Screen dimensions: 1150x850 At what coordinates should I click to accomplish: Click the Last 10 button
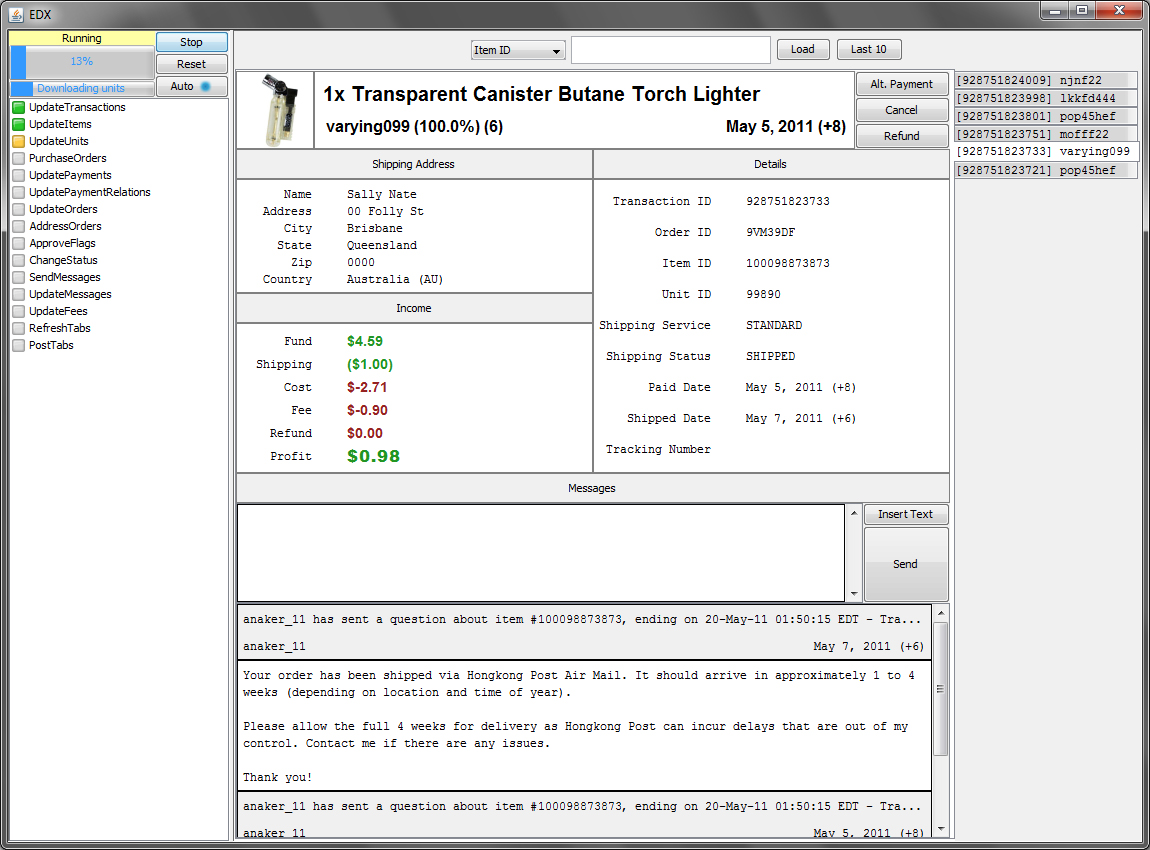pos(868,50)
